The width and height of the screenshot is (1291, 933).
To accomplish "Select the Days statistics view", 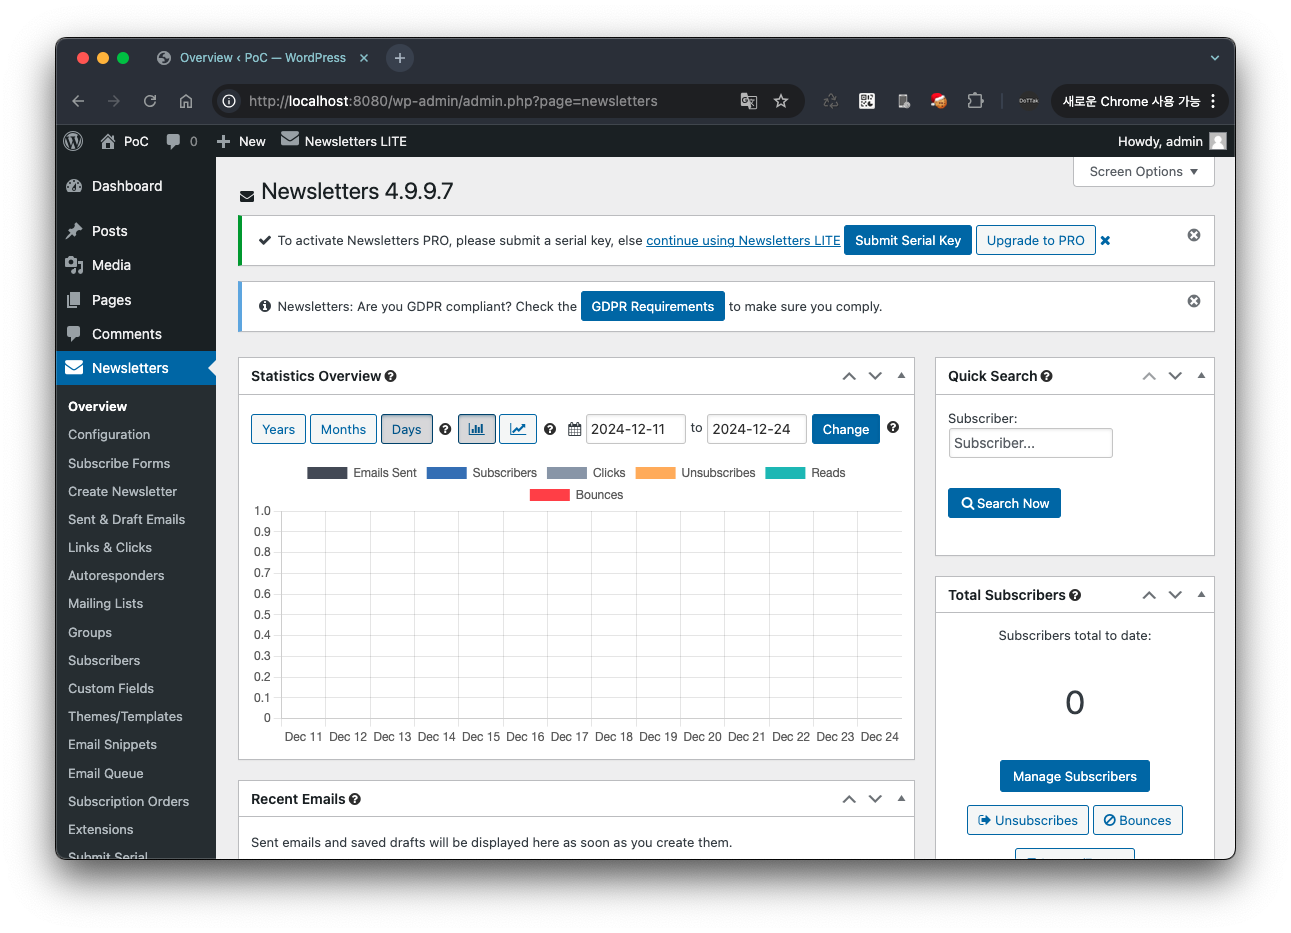I will (406, 429).
